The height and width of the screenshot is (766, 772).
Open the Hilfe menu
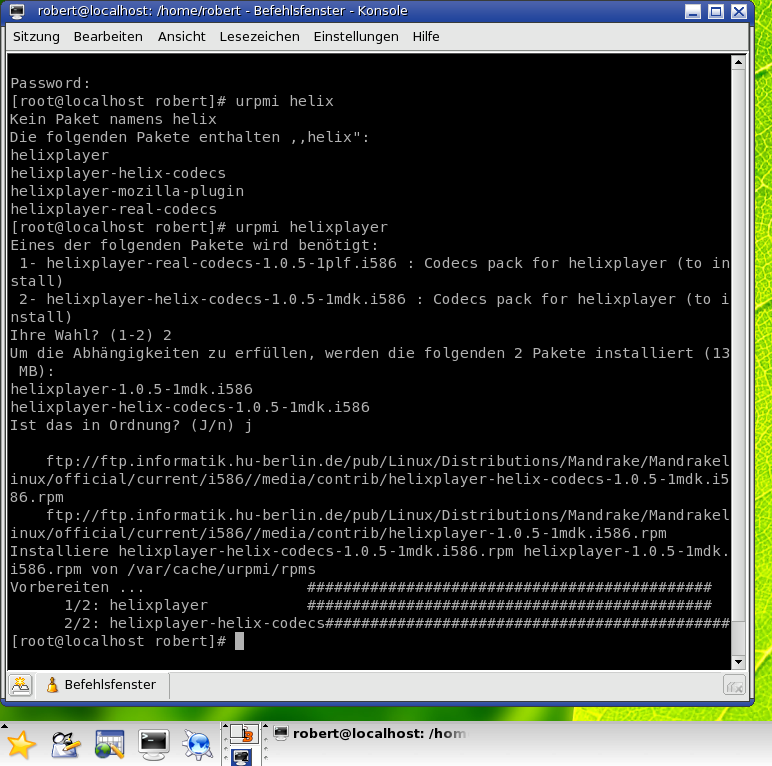coord(425,37)
